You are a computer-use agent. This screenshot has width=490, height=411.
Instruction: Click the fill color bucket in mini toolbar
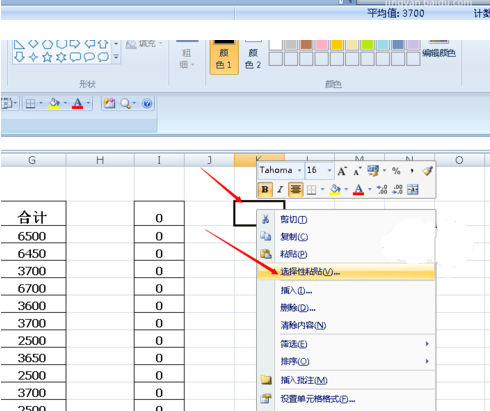click(x=335, y=190)
